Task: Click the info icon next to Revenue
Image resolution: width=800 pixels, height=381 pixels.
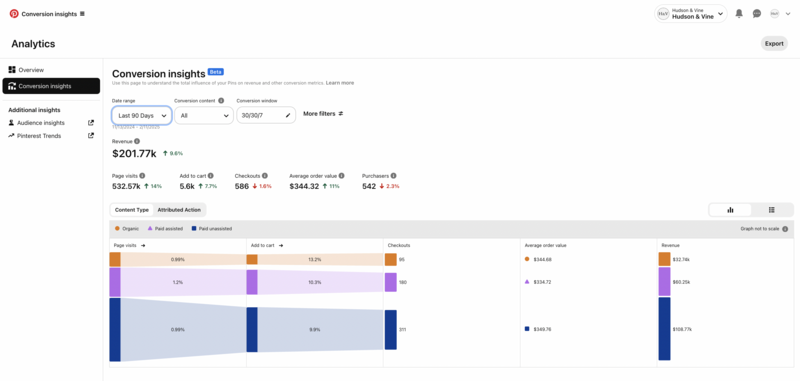Action: [137, 141]
